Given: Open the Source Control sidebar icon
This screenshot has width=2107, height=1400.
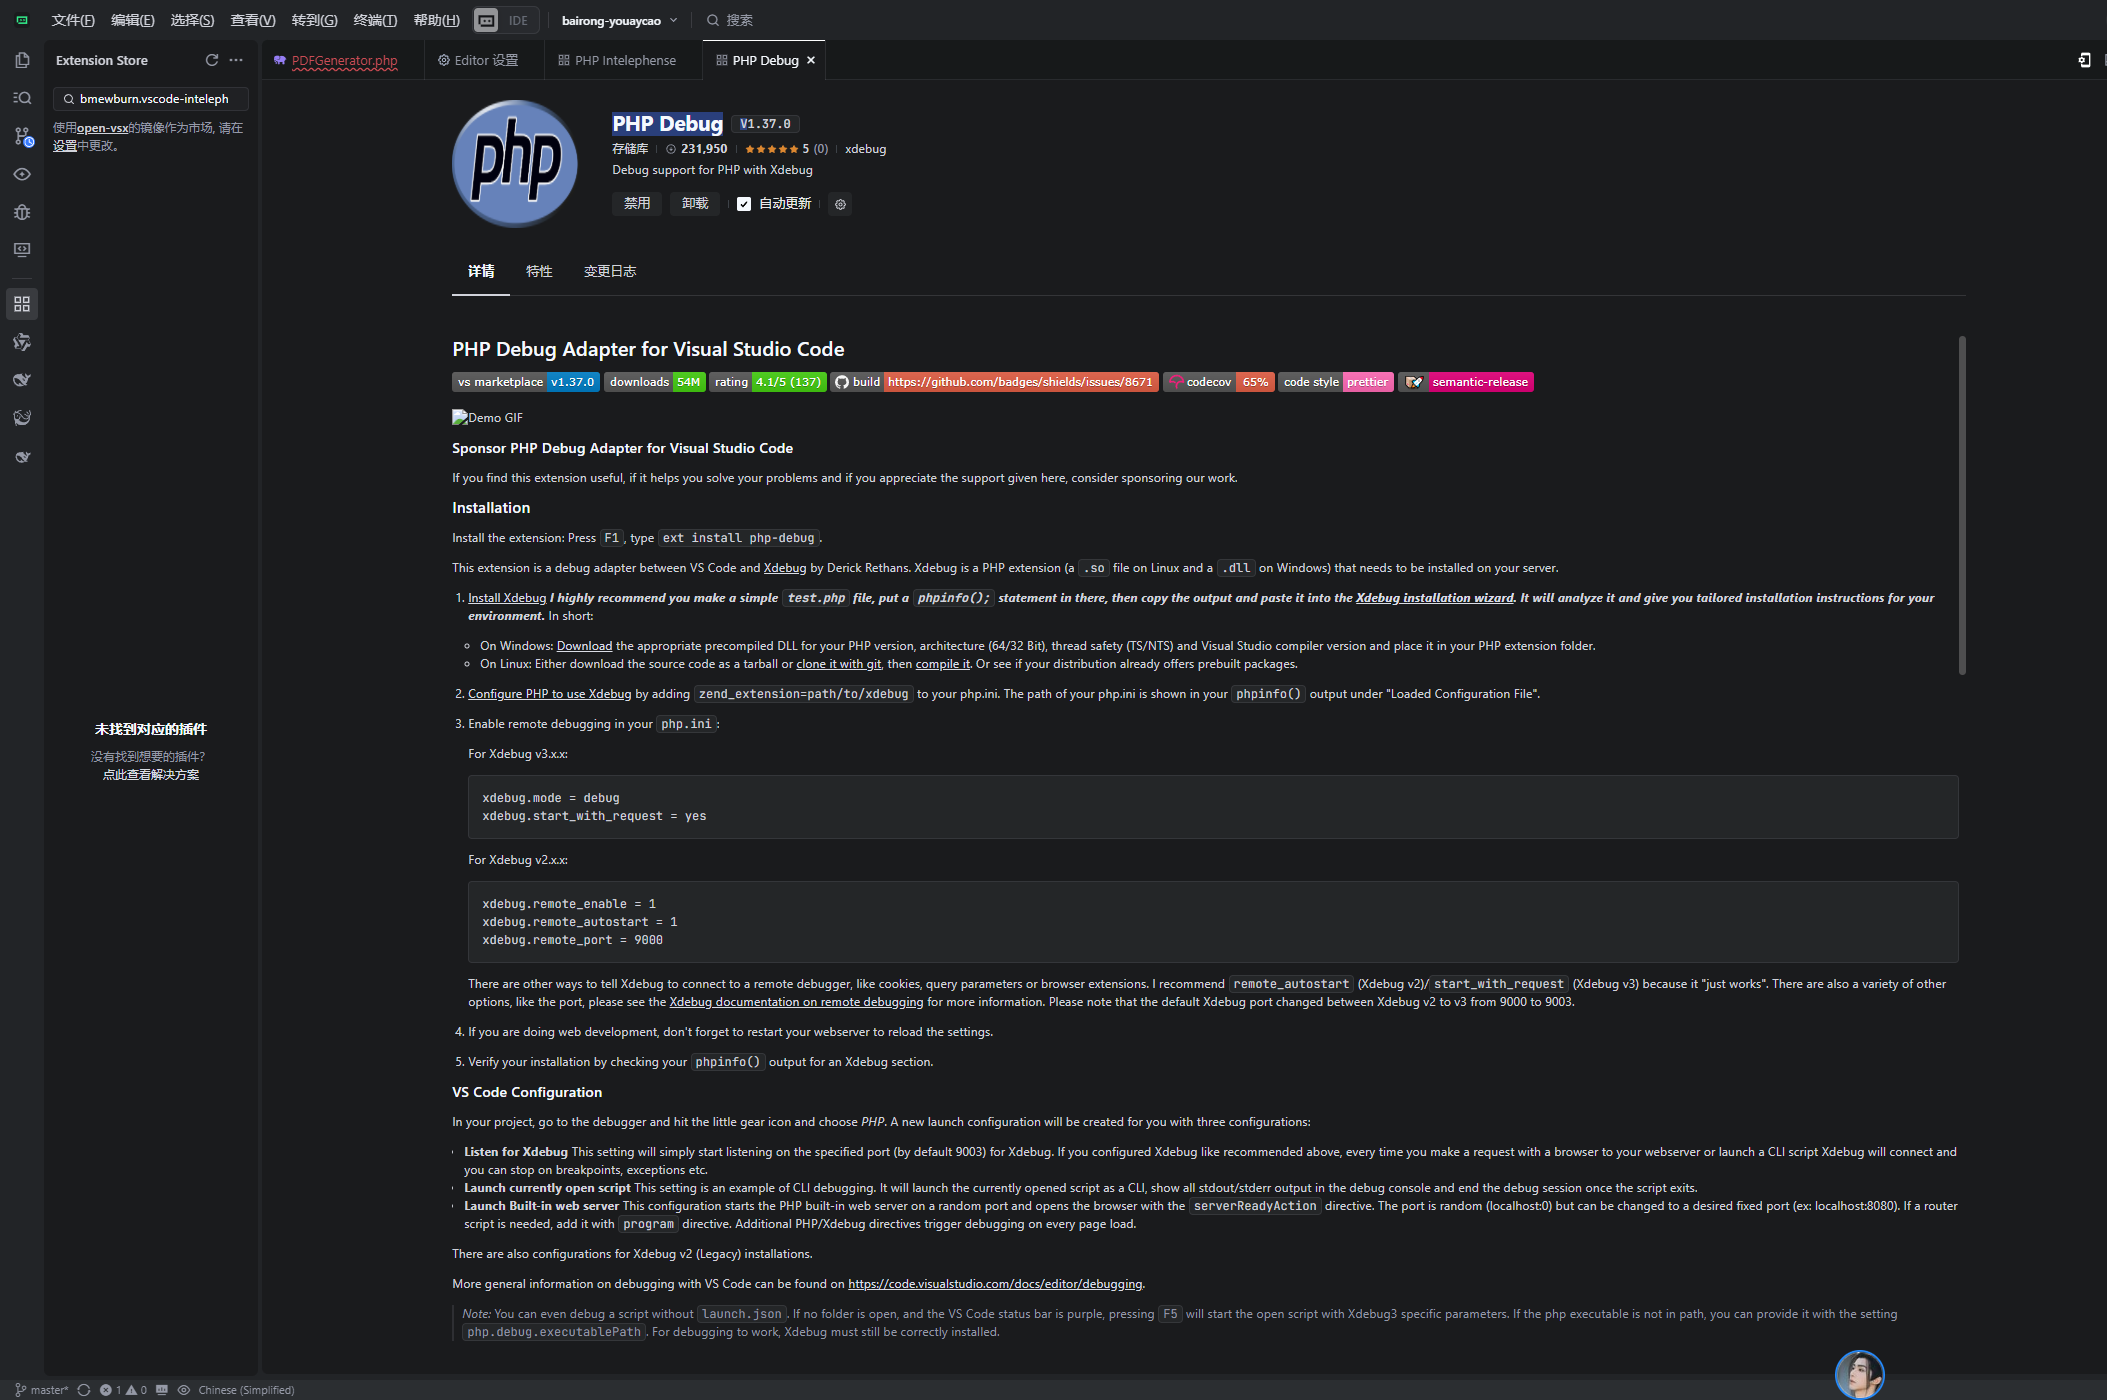Looking at the screenshot, I should 22,137.
